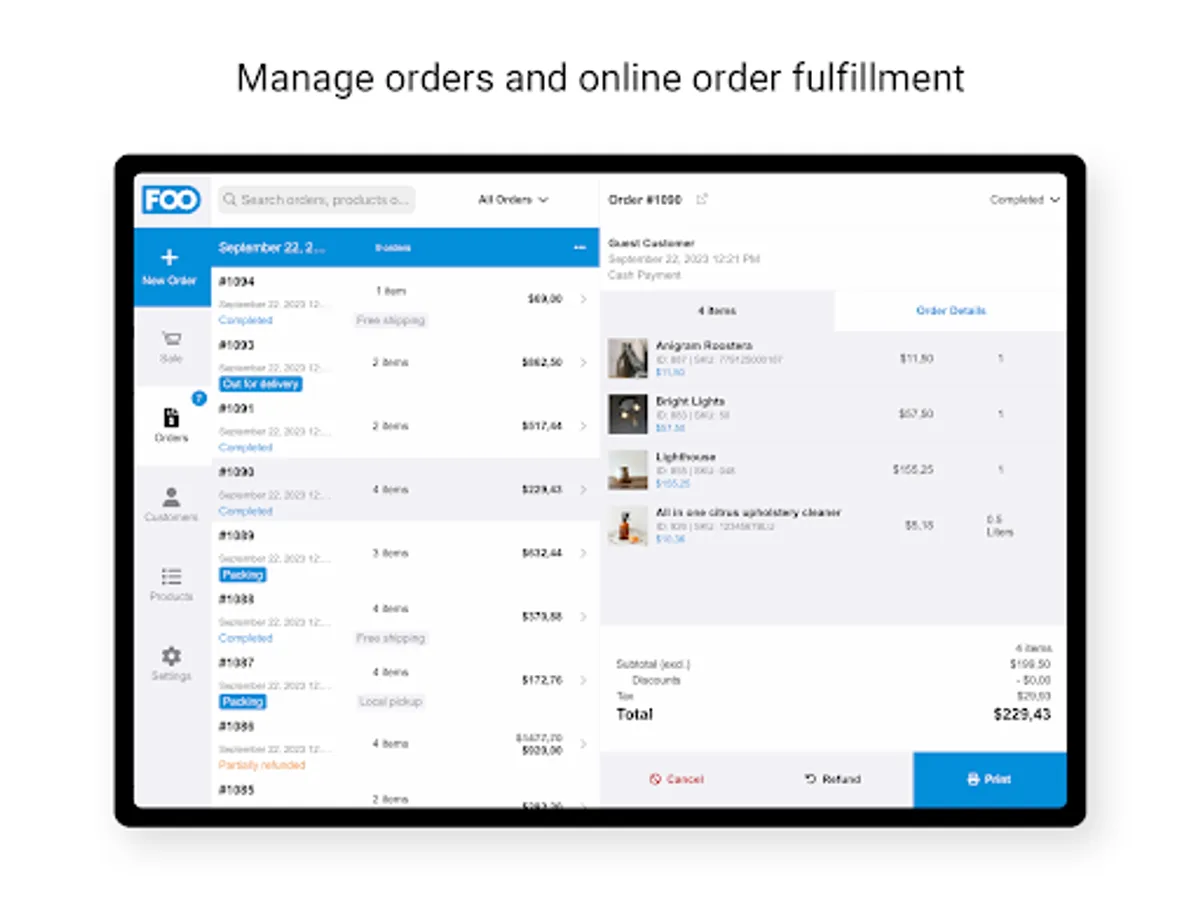This screenshot has height=900, width=1200.
Task: Click the Packing tag on order #1089
Action: (242, 575)
